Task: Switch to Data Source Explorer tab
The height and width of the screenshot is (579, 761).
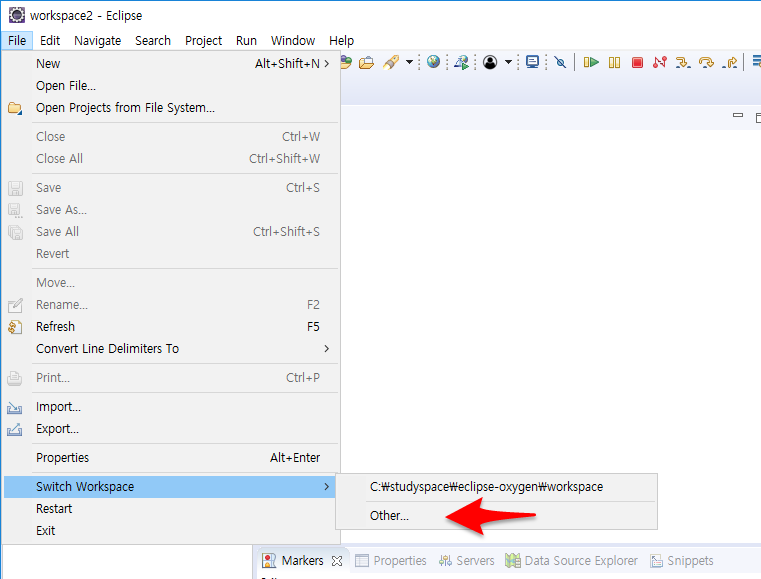Action: point(571,561)
